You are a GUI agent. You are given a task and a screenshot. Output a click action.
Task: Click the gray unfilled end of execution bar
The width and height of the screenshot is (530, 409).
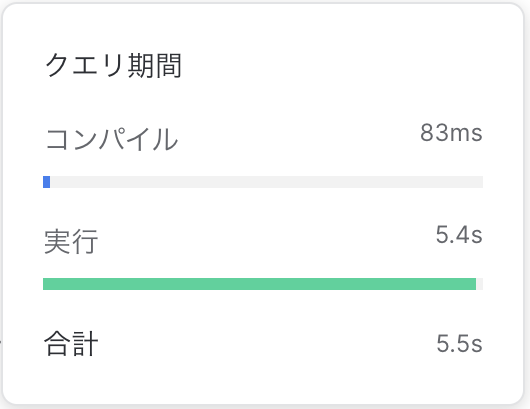479,284
